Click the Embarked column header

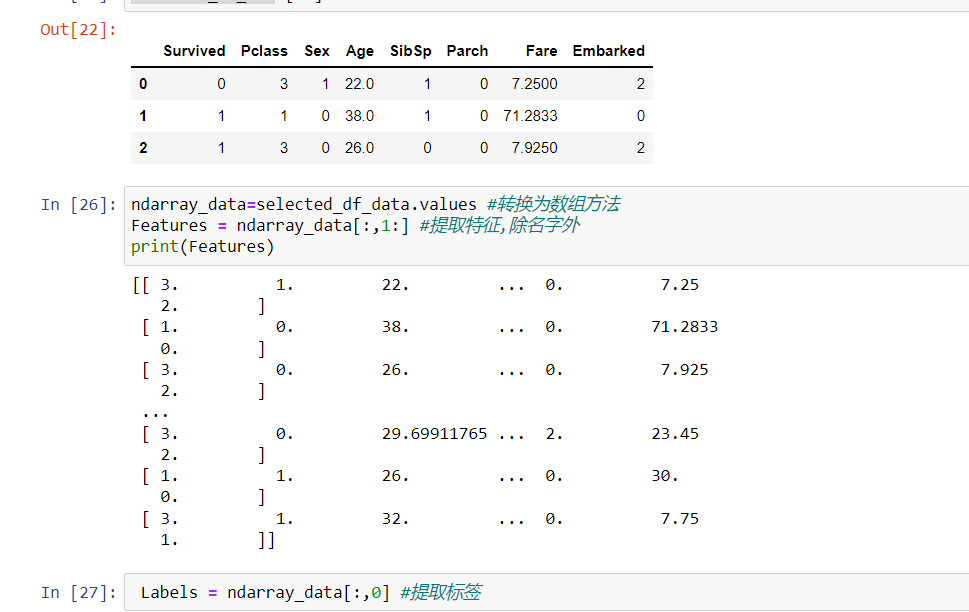(x=608, y=51)
